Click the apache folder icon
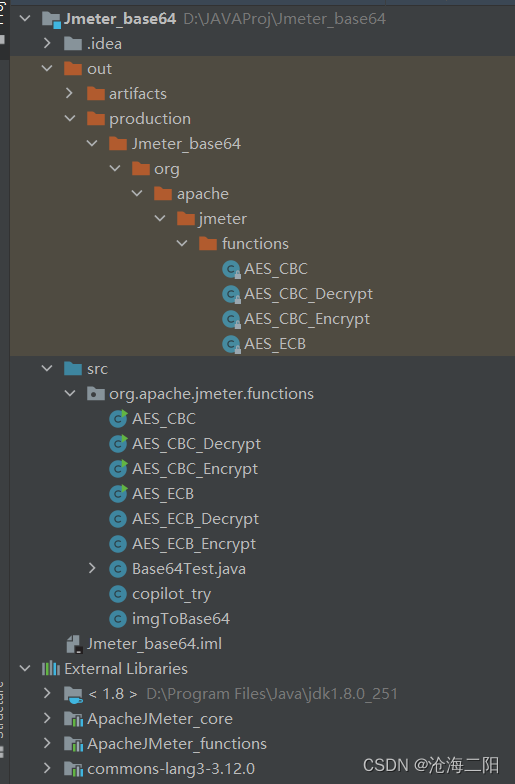The image size is (515, 784). [163, 194]
